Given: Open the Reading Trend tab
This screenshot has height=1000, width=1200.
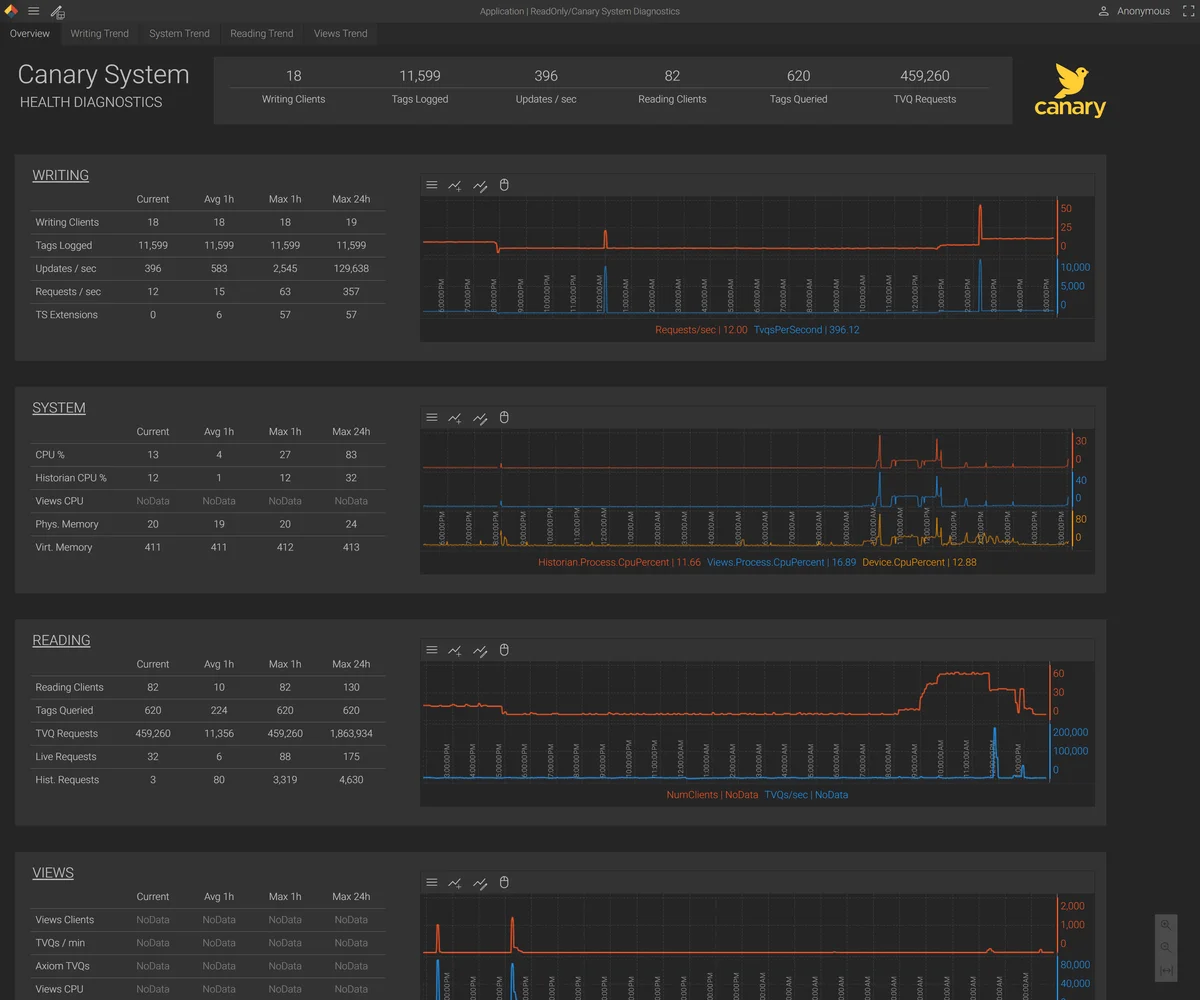Looking at the screenshot, I should [x=261, y=34].
